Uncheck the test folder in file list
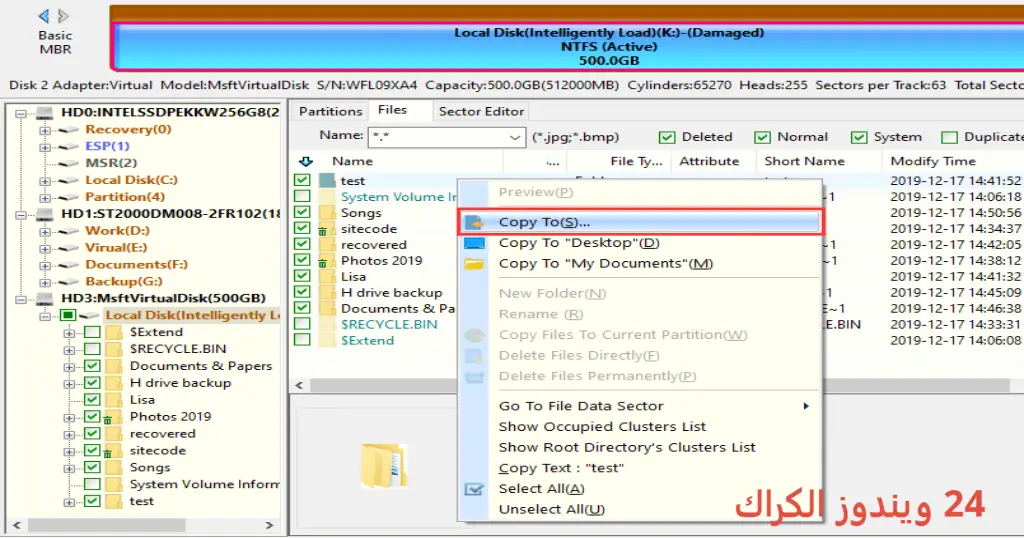1024x538 pixels. point(302,180)
